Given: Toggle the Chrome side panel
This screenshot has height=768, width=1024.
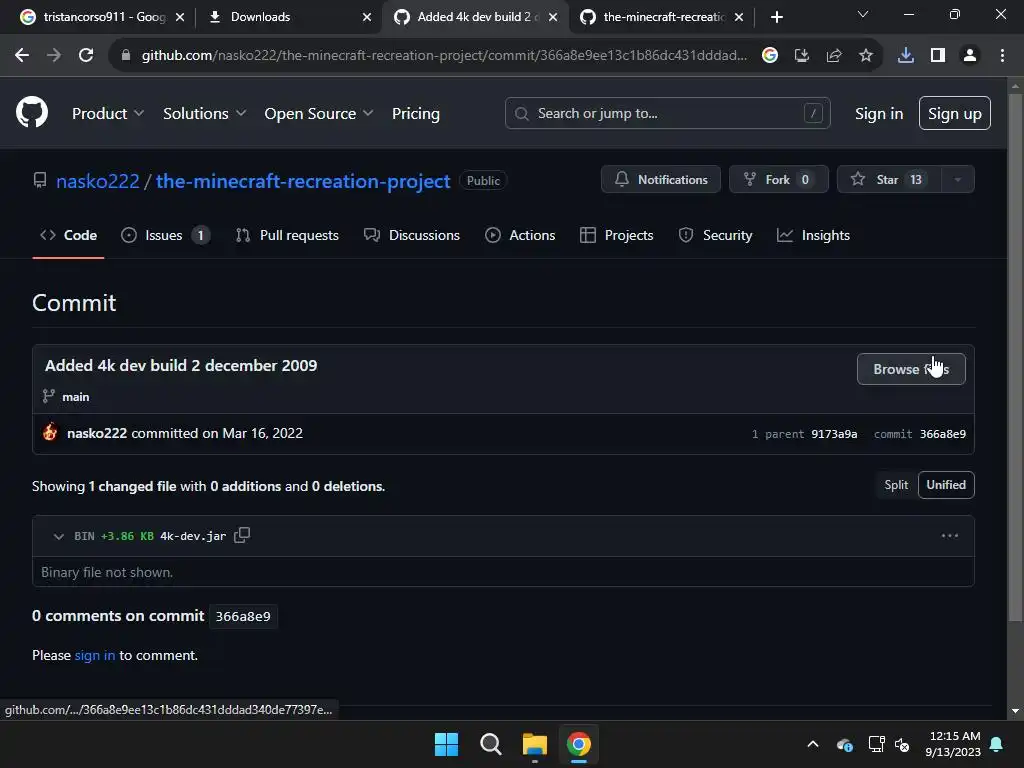Looking at the screenshot, I should [938, 56].
